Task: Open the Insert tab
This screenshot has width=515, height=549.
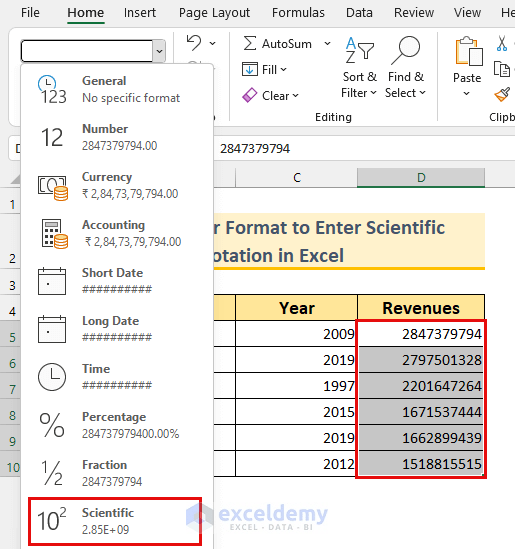Action: coord(140,13)
